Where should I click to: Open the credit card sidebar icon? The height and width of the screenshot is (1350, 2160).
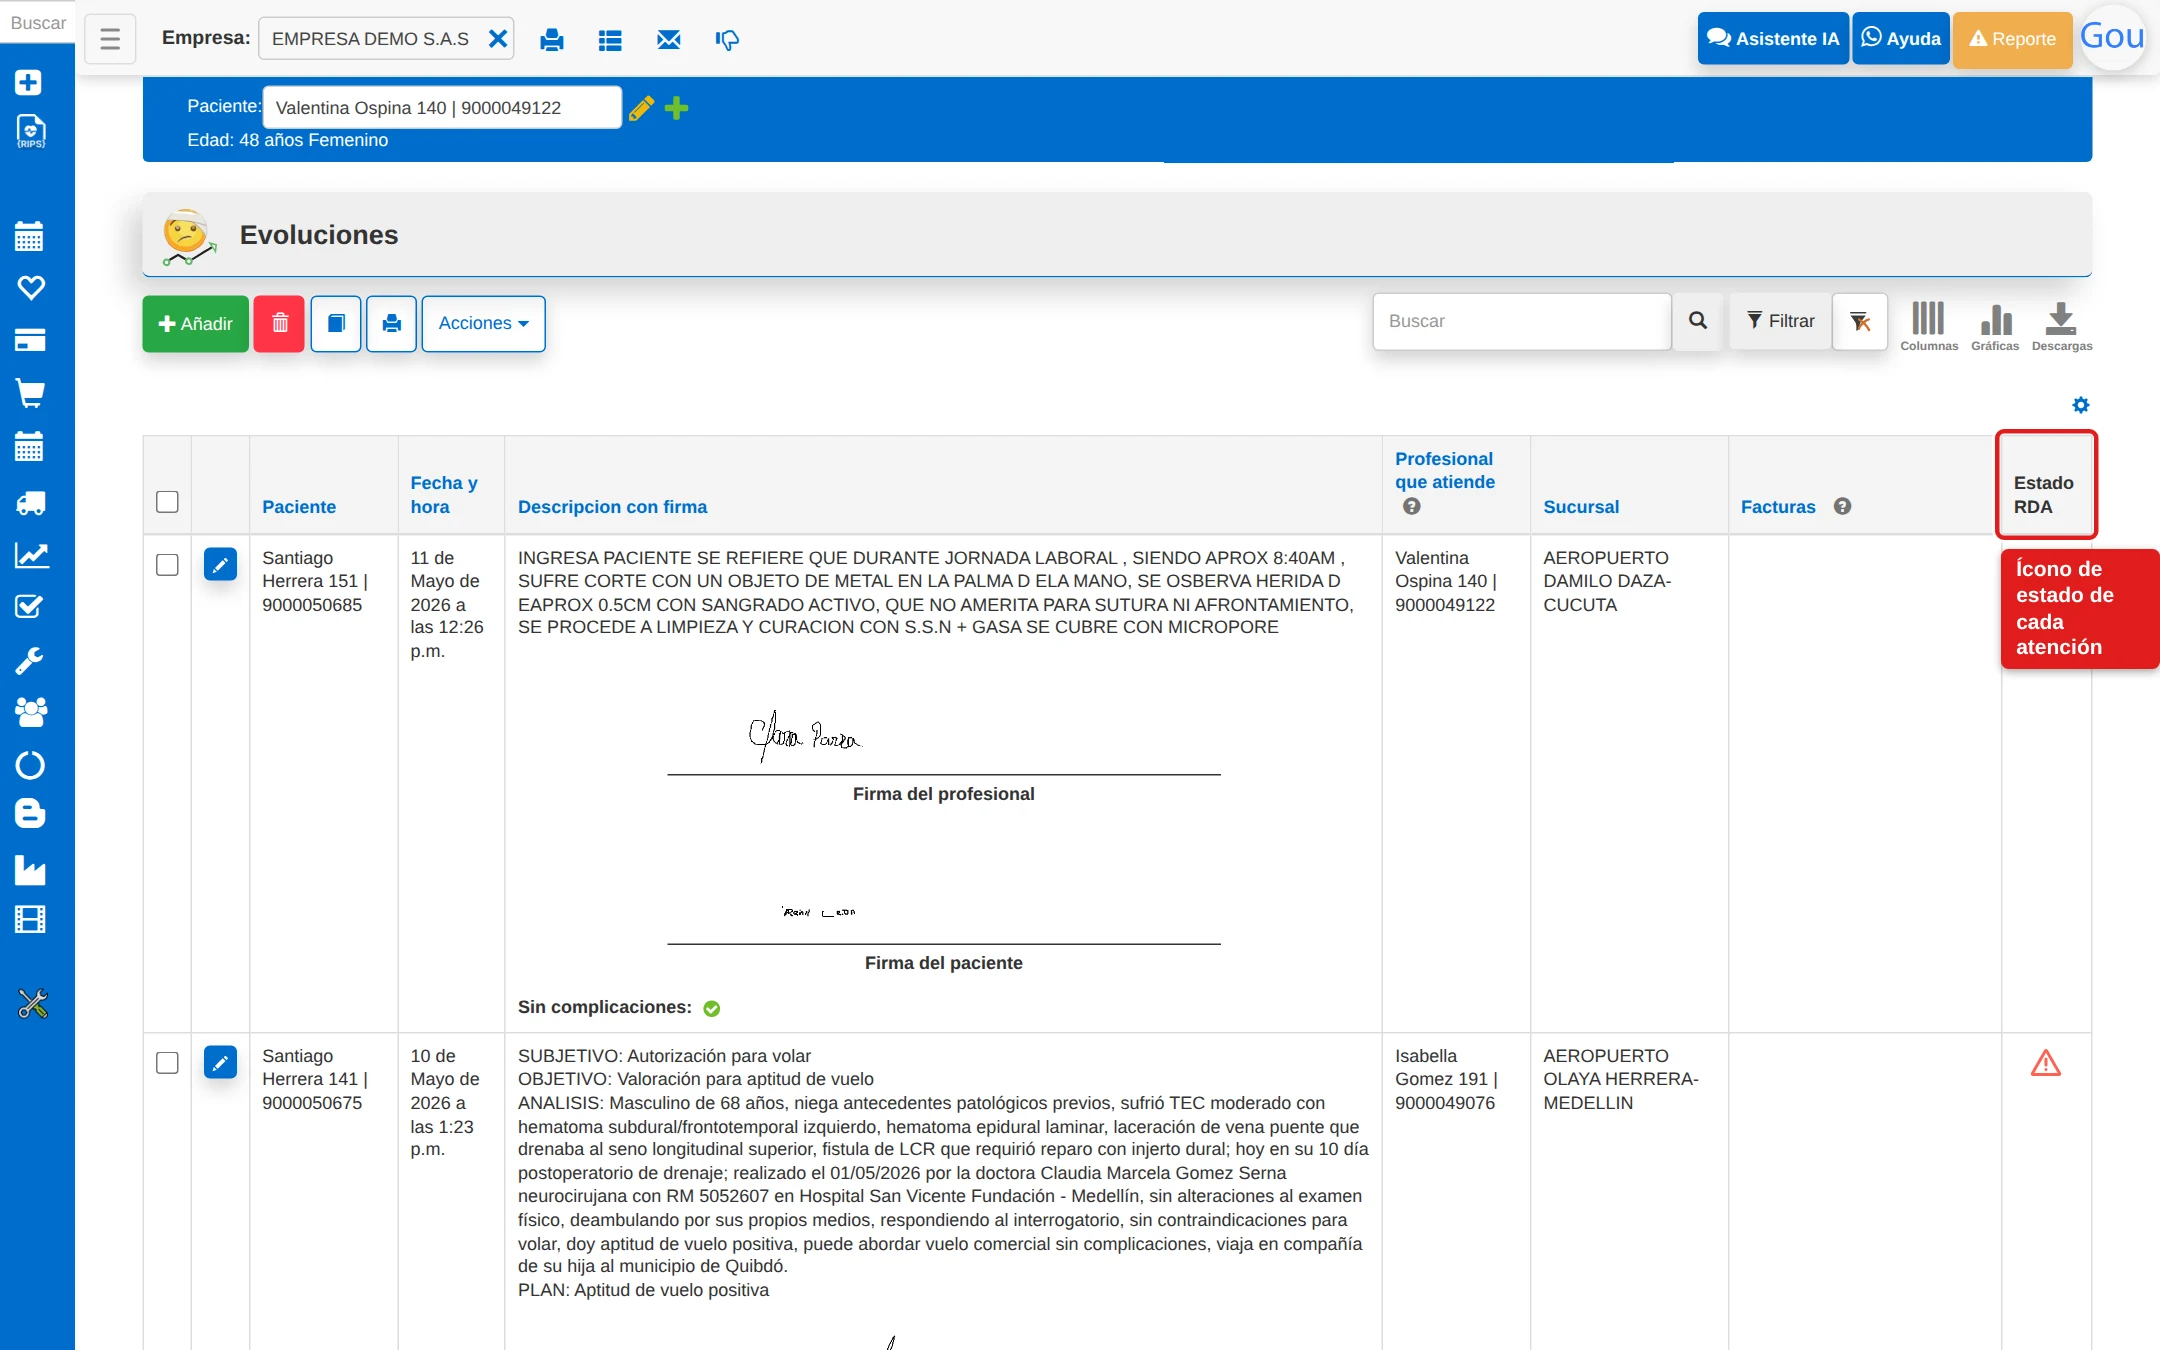tap(30, 340)
